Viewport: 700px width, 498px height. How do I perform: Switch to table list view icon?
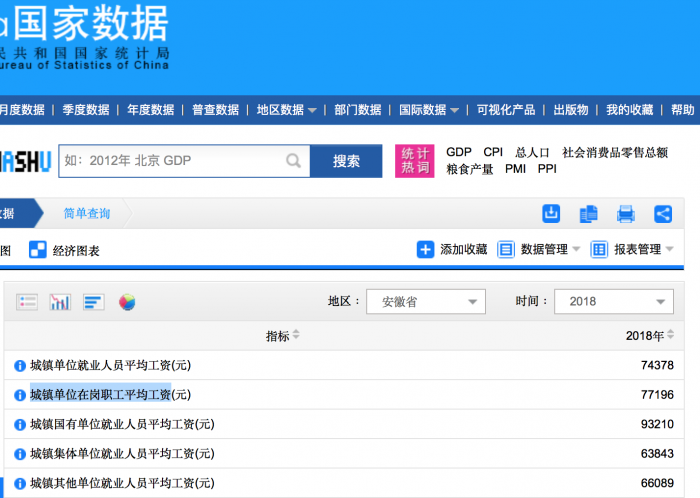(27, 301)
